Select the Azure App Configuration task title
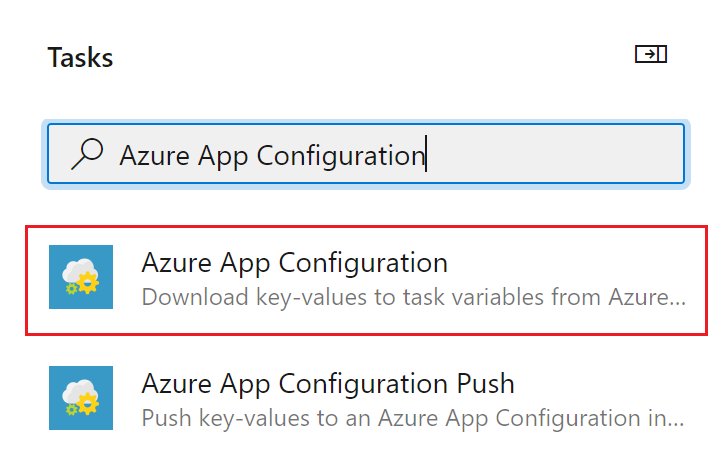 coord(294,263)
